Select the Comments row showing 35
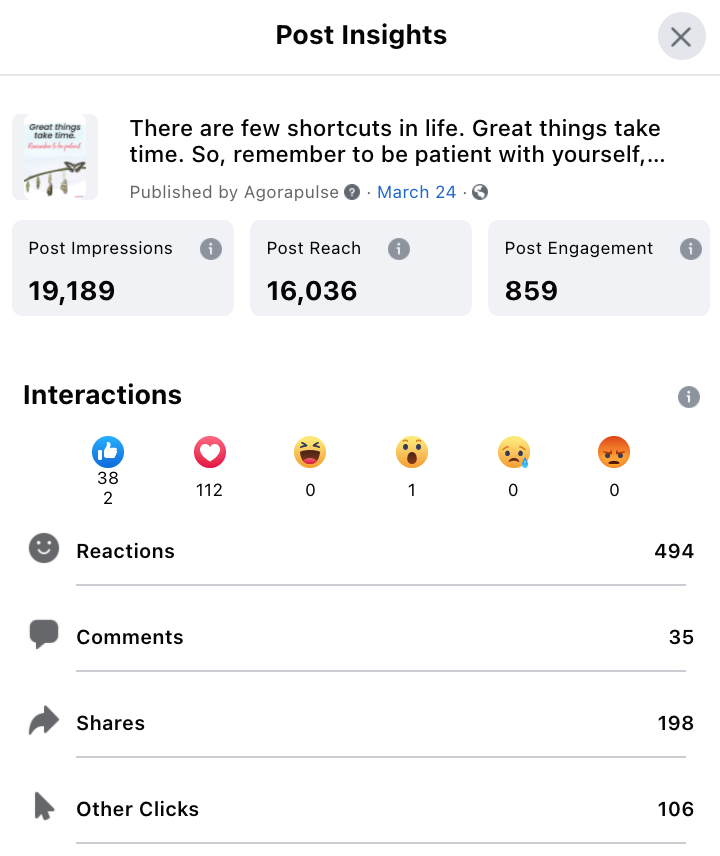 pos(360,637)
